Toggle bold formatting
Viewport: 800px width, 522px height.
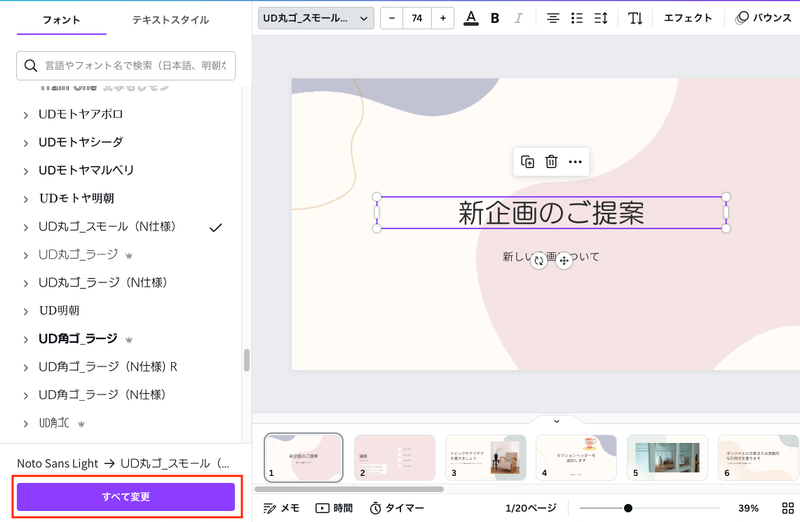point(495,18)
